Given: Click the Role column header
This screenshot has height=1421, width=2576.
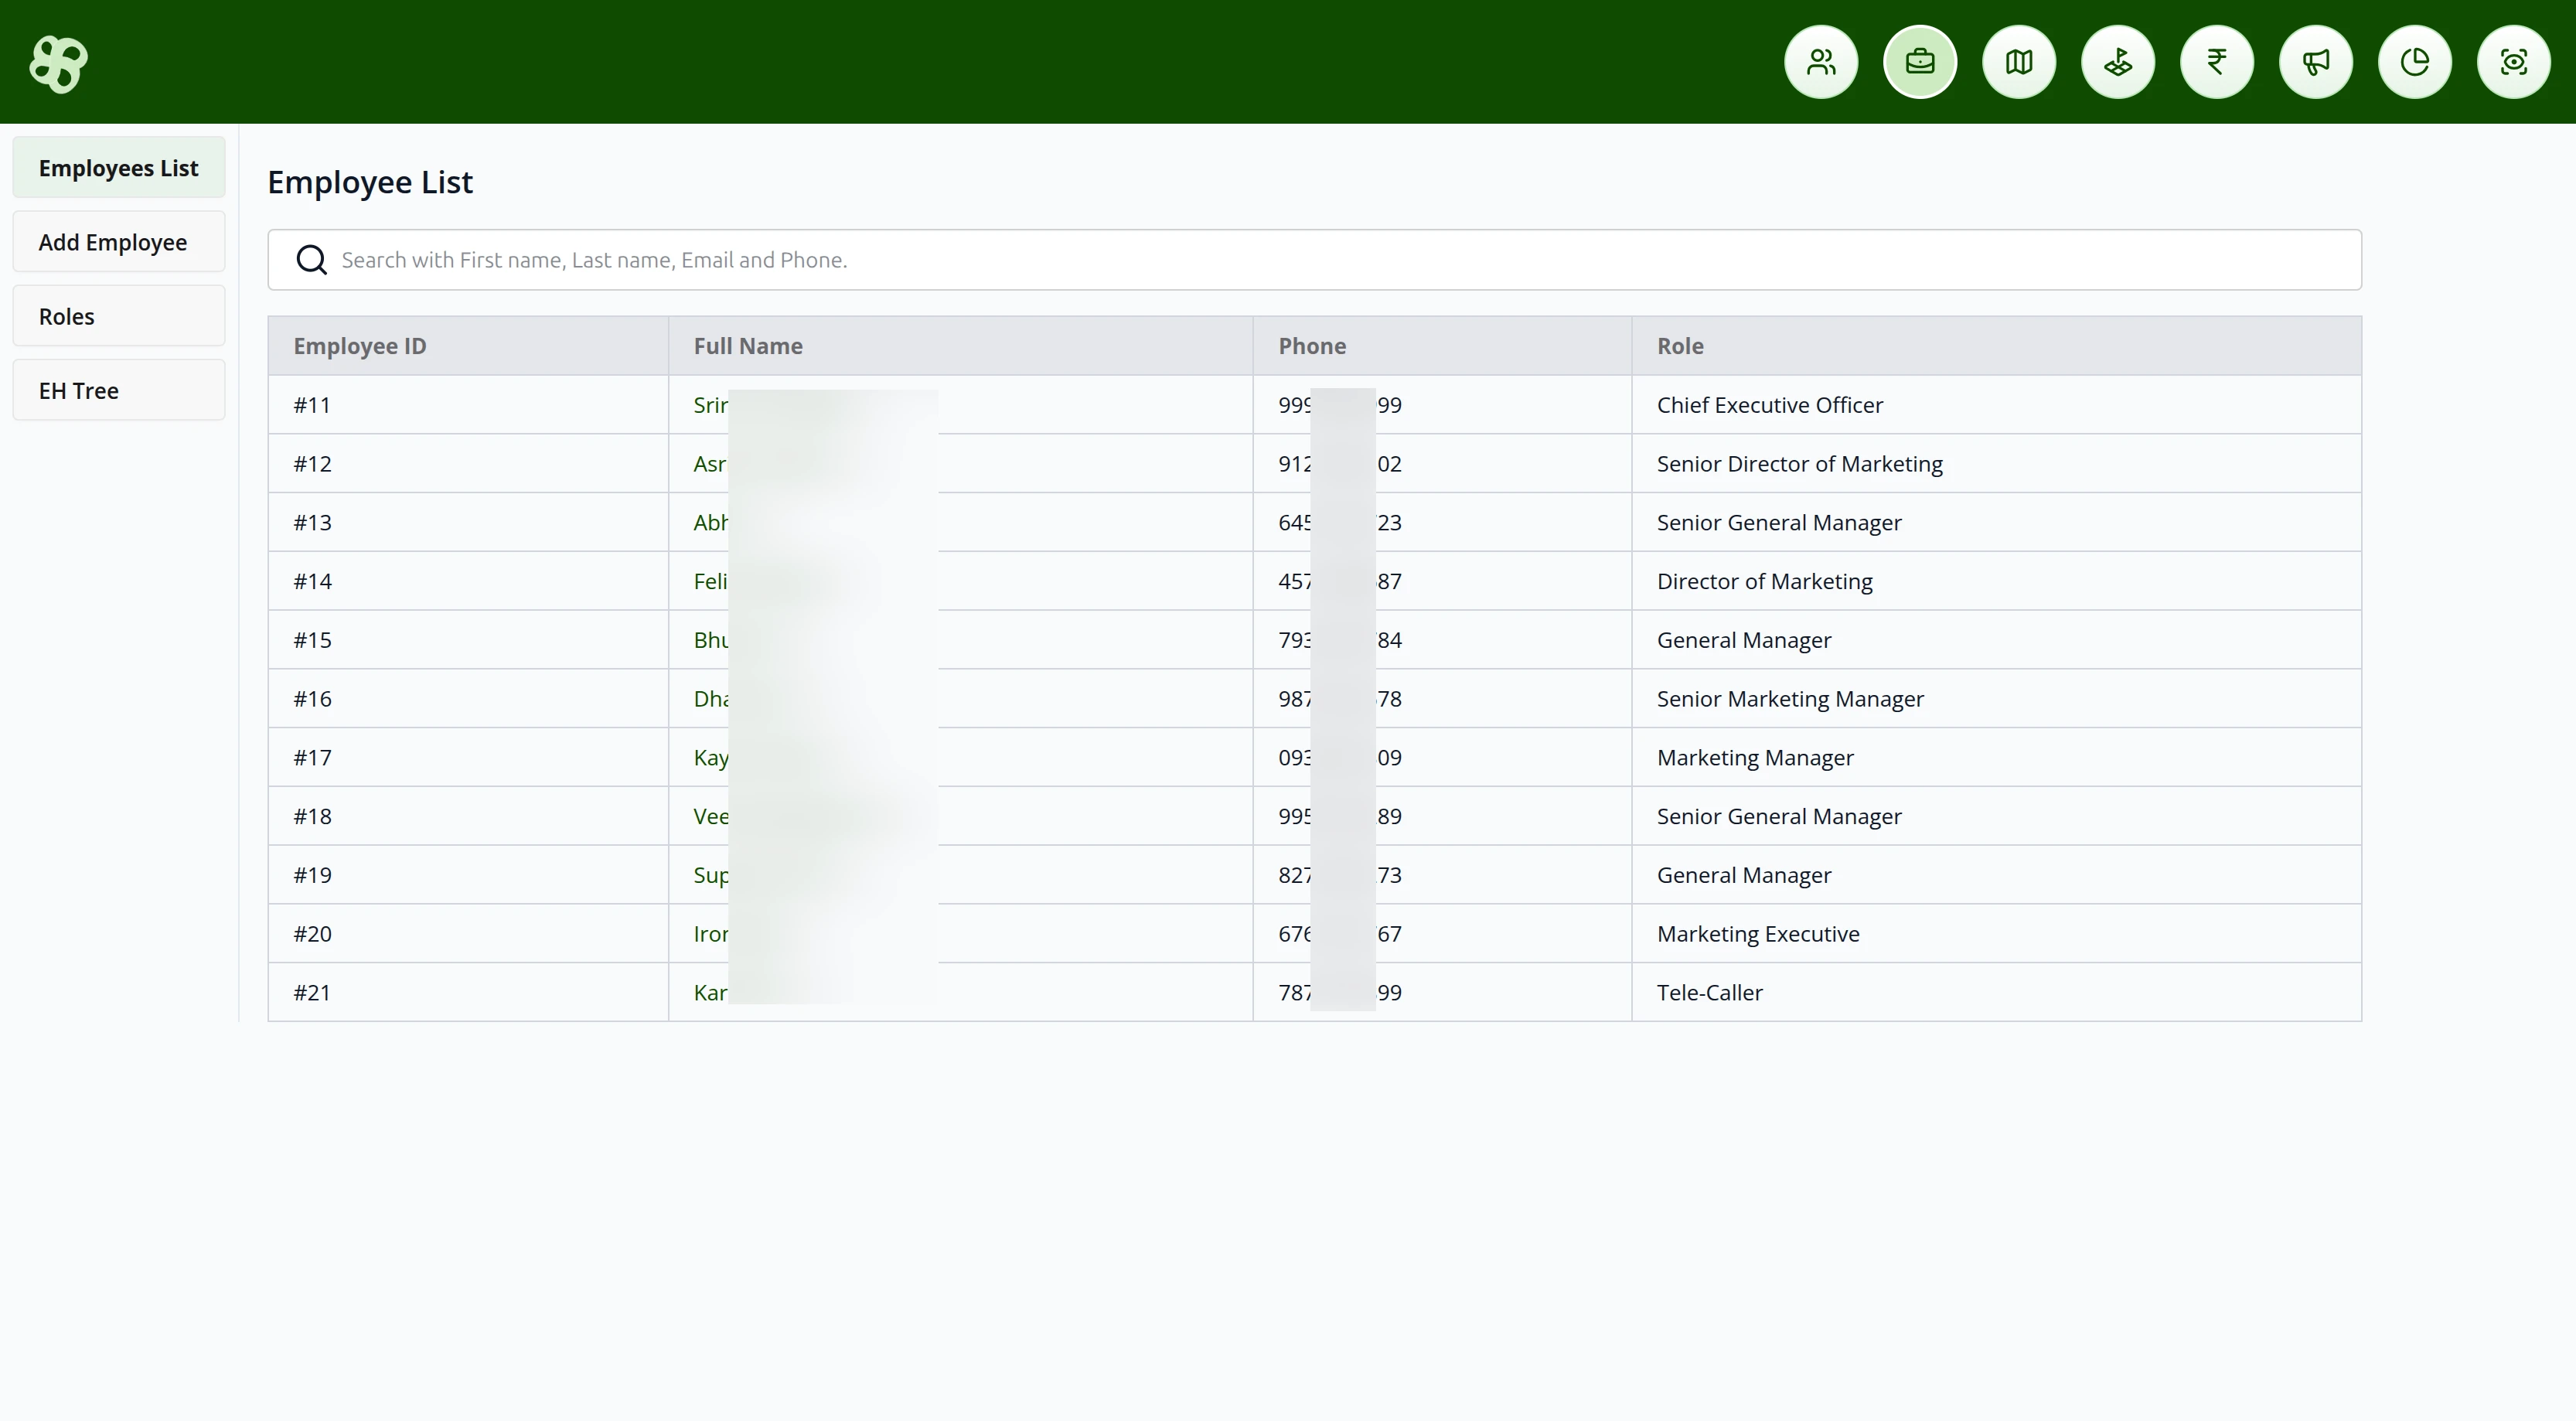Looking at the screenshot, I should coord(1680,346).
